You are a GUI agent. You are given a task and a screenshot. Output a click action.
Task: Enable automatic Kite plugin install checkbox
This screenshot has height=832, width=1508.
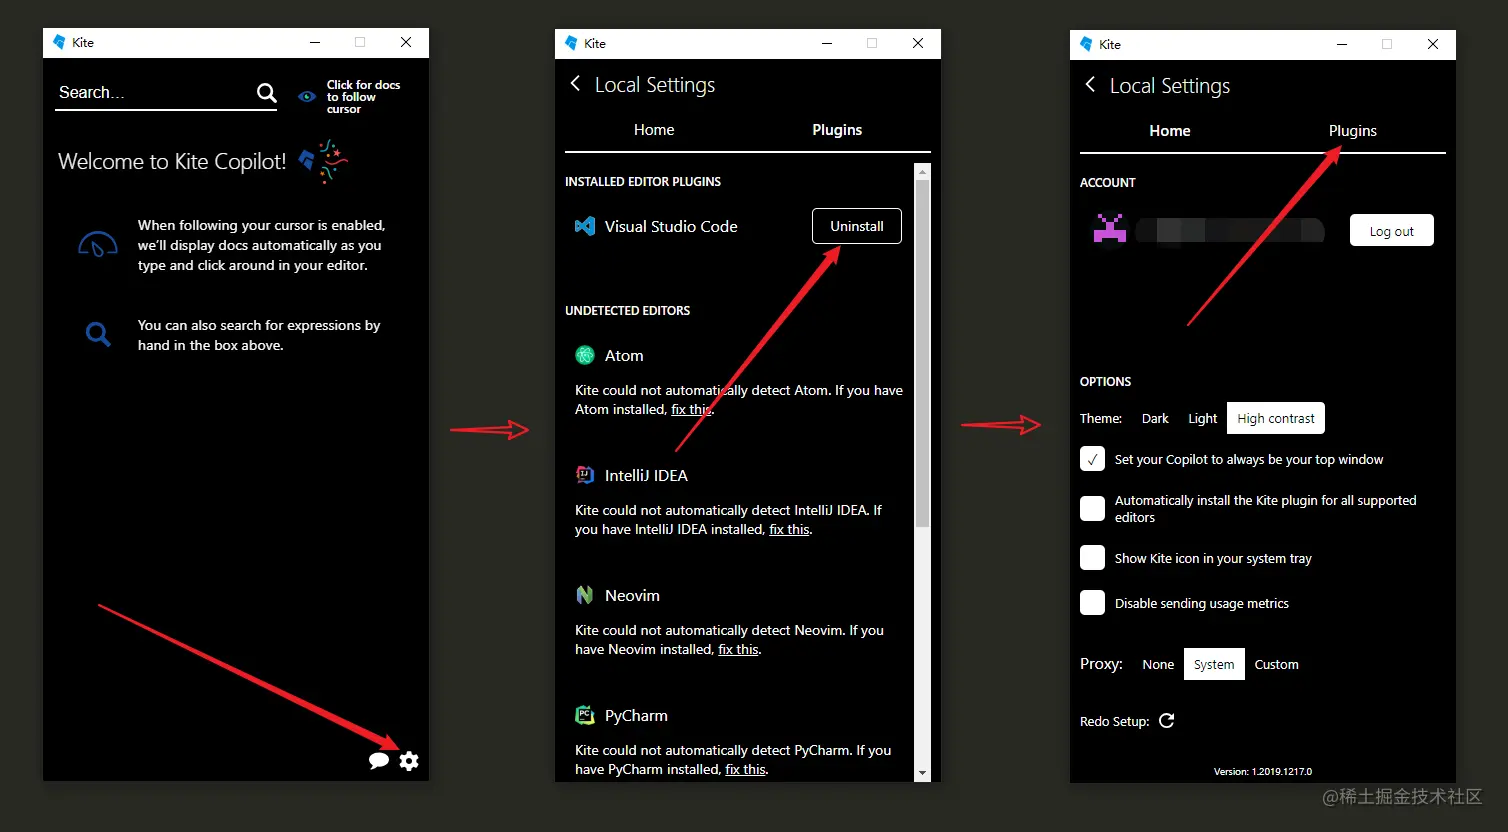(1092, 508)
